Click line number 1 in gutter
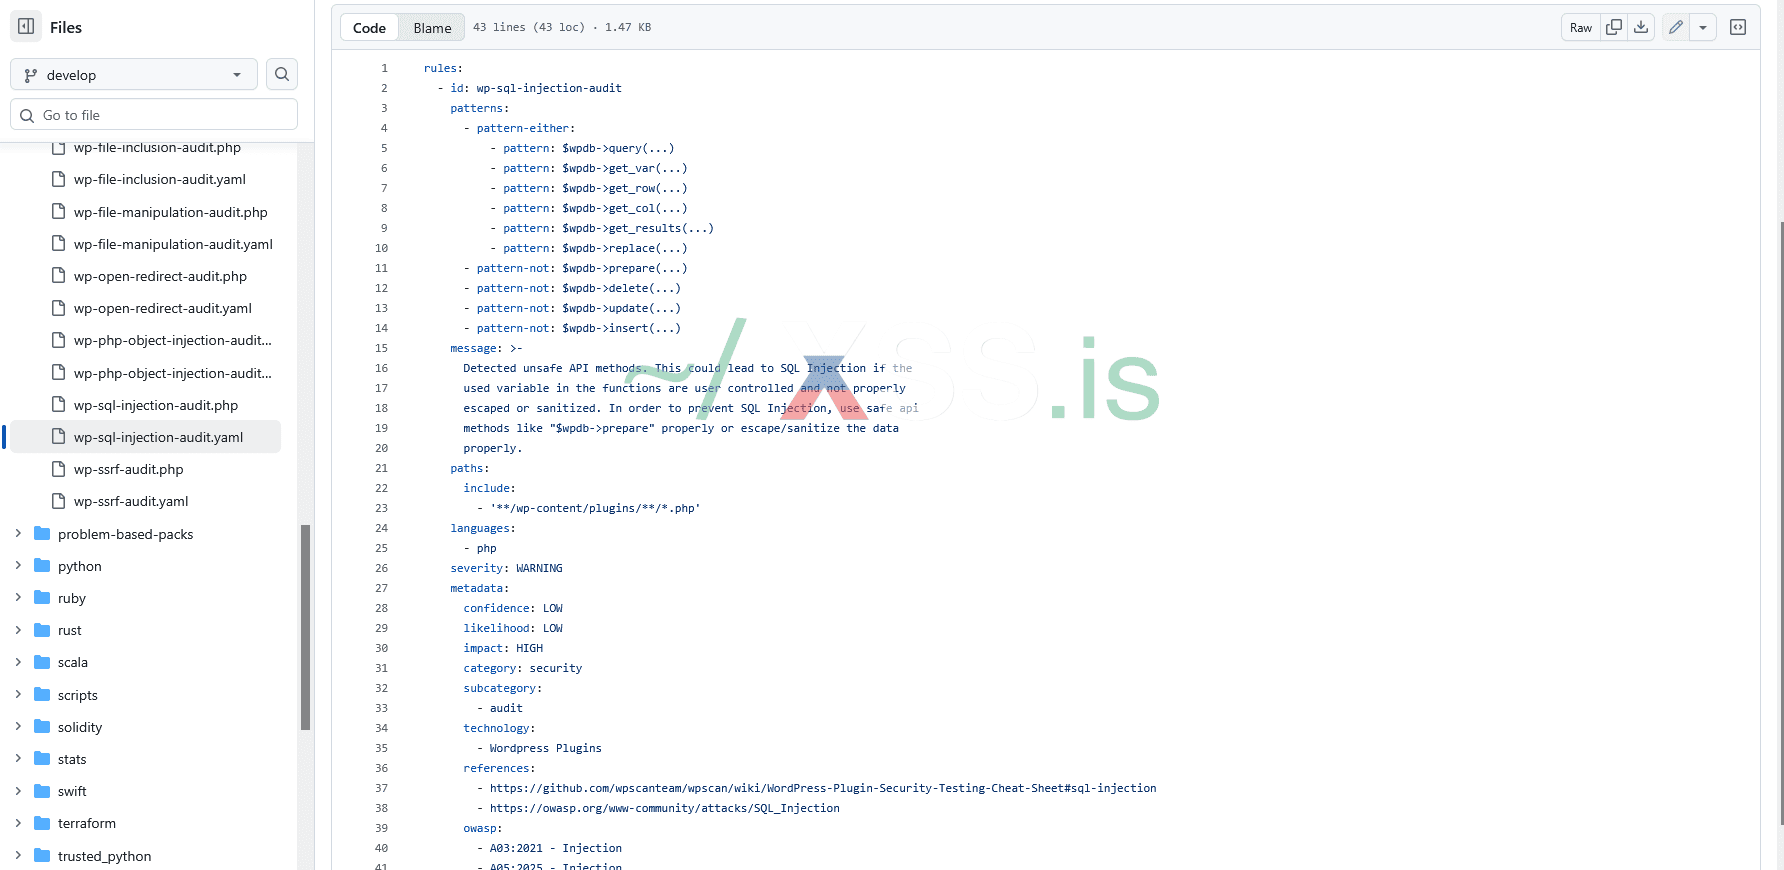Viewport: 1784px width, 870px height. point(384,68)
